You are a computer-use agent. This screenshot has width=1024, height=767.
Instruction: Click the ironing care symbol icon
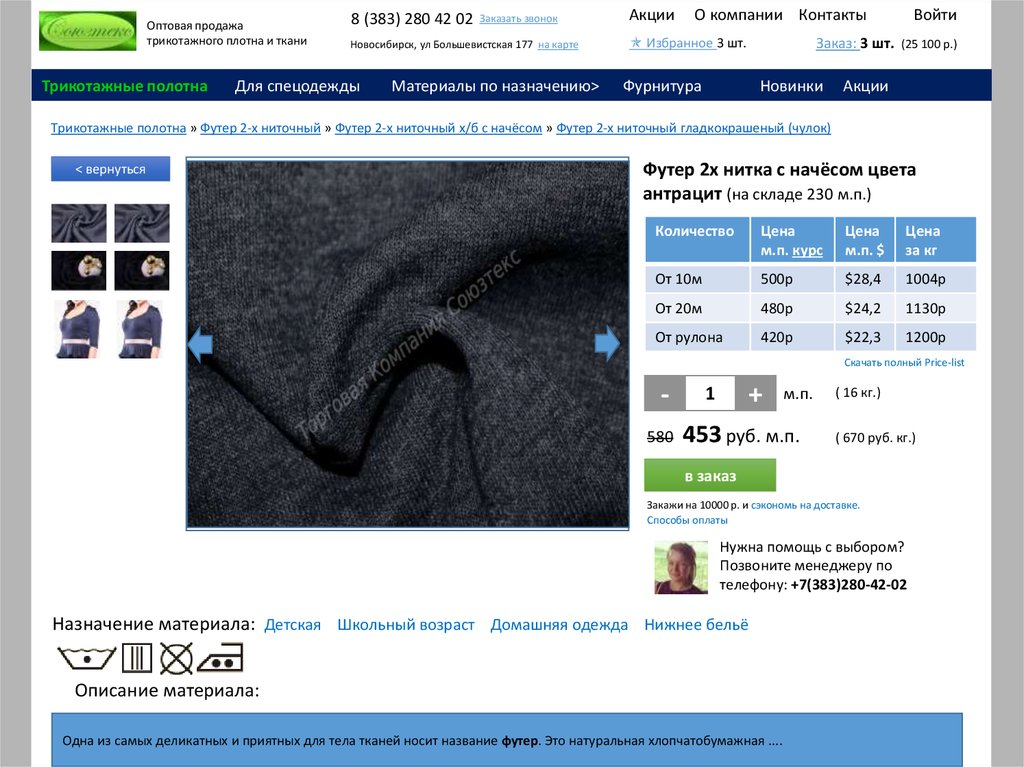tap(221, 657)
